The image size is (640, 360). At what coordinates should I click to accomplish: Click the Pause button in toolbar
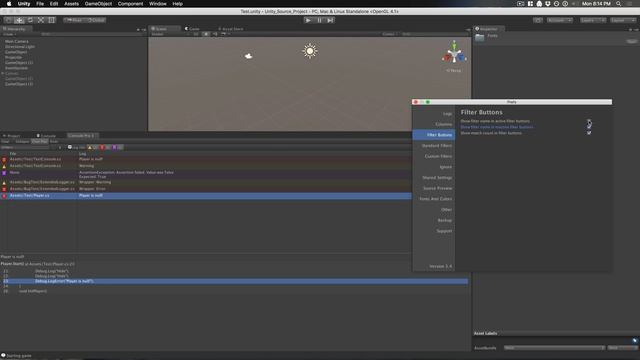(x=319, y=20)
